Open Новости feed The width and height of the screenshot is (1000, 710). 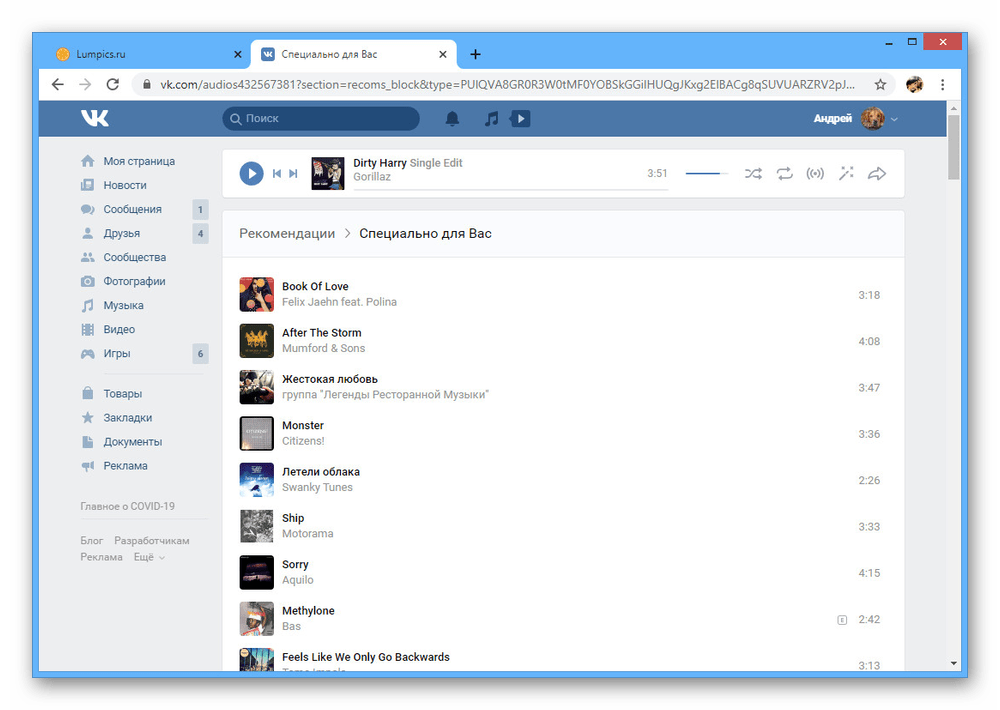125,186
